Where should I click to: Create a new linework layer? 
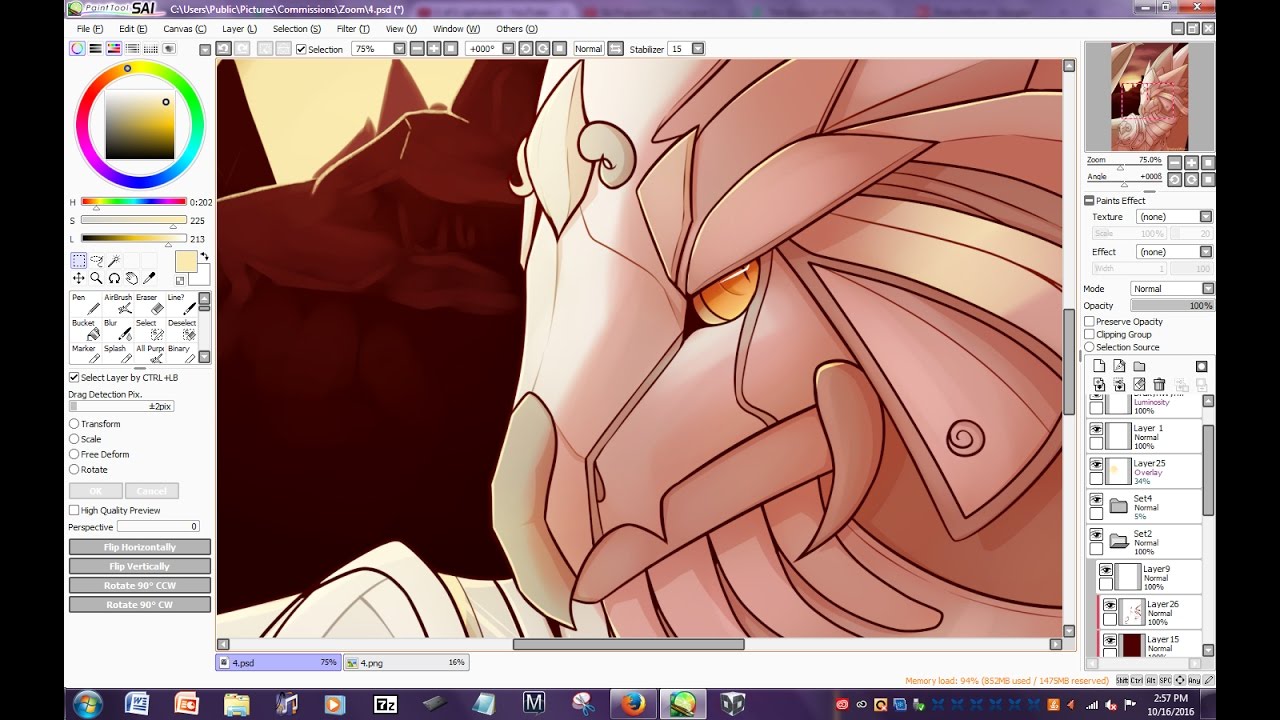(x=1119, y=366)
